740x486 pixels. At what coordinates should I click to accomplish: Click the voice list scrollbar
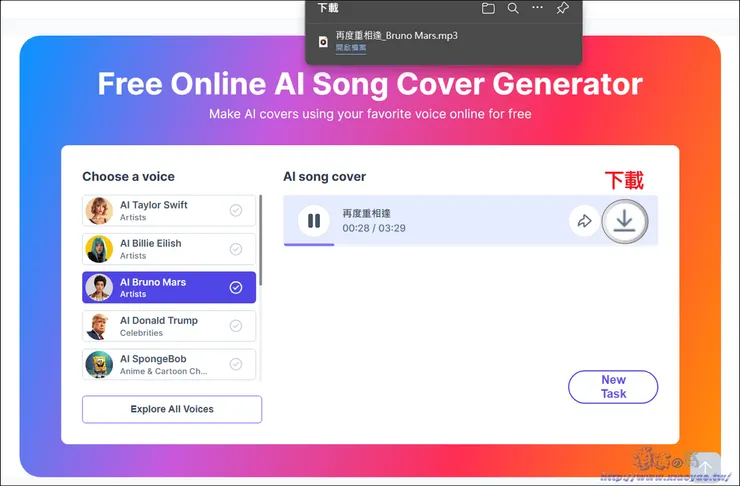point(261,240)
